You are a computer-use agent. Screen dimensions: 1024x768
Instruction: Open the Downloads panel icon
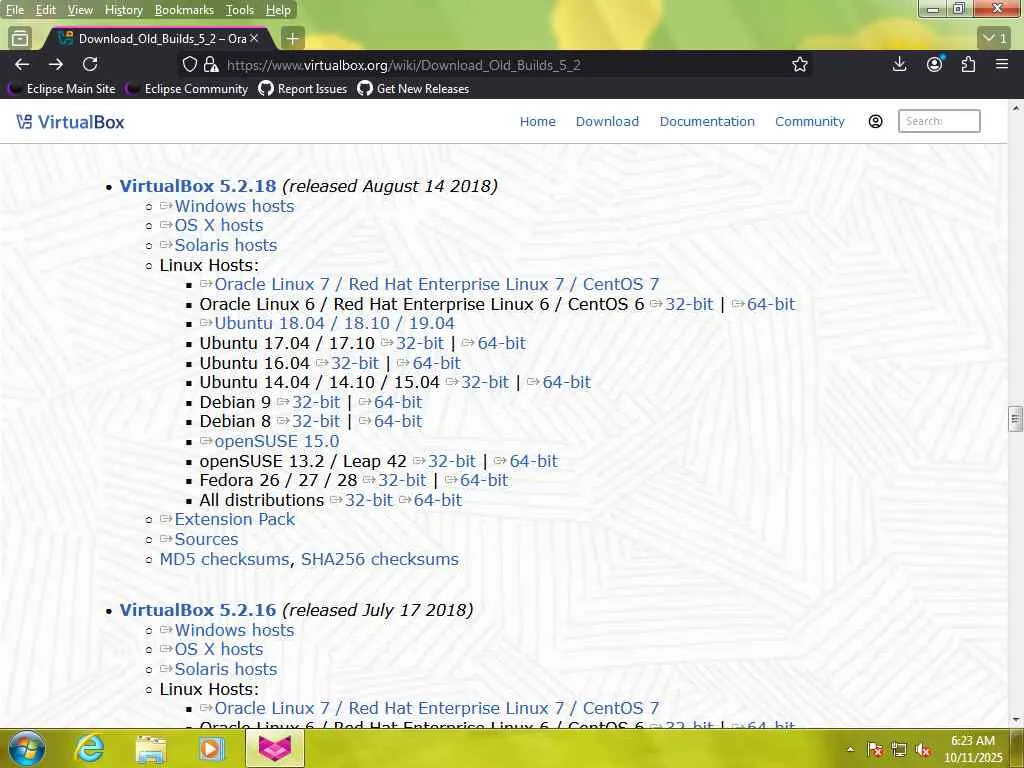click(x=899, y=64)
